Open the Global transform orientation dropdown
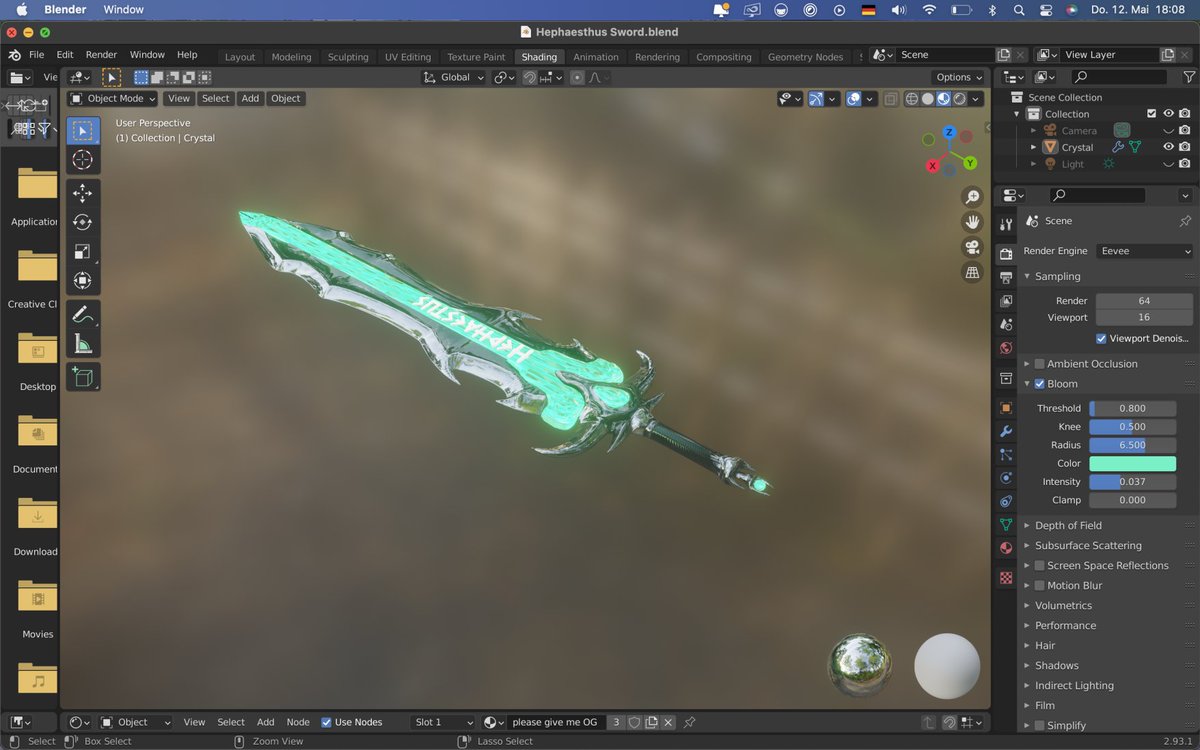 click(453, 77)
